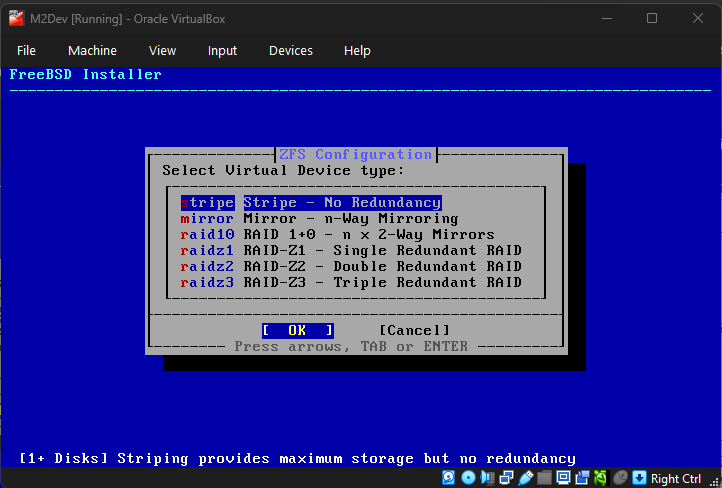The image size is (722, 488).
Task: Open the optical drive status icon
Action: (468, 478)
